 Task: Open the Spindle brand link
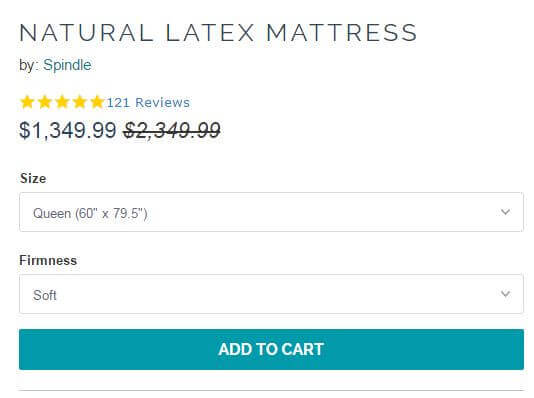(67, 65)
